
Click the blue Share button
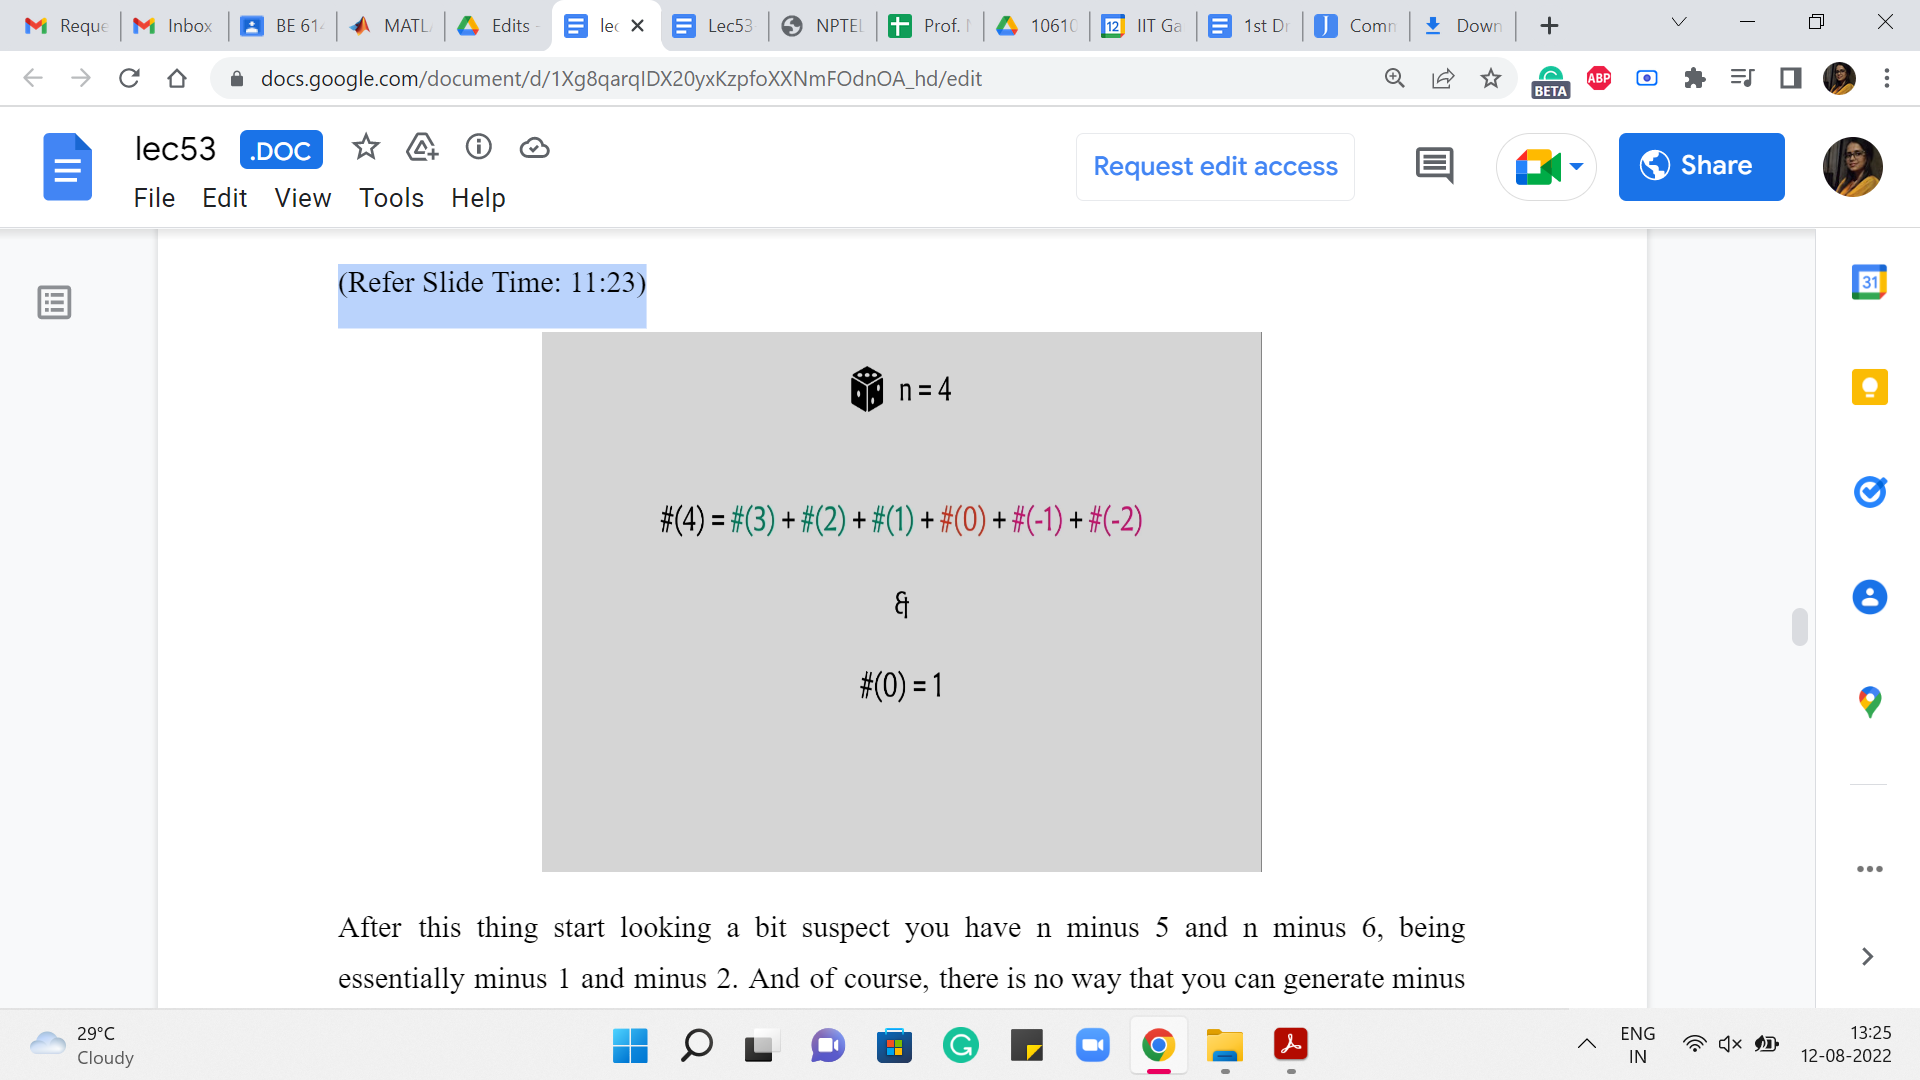tap(1701, 166)
